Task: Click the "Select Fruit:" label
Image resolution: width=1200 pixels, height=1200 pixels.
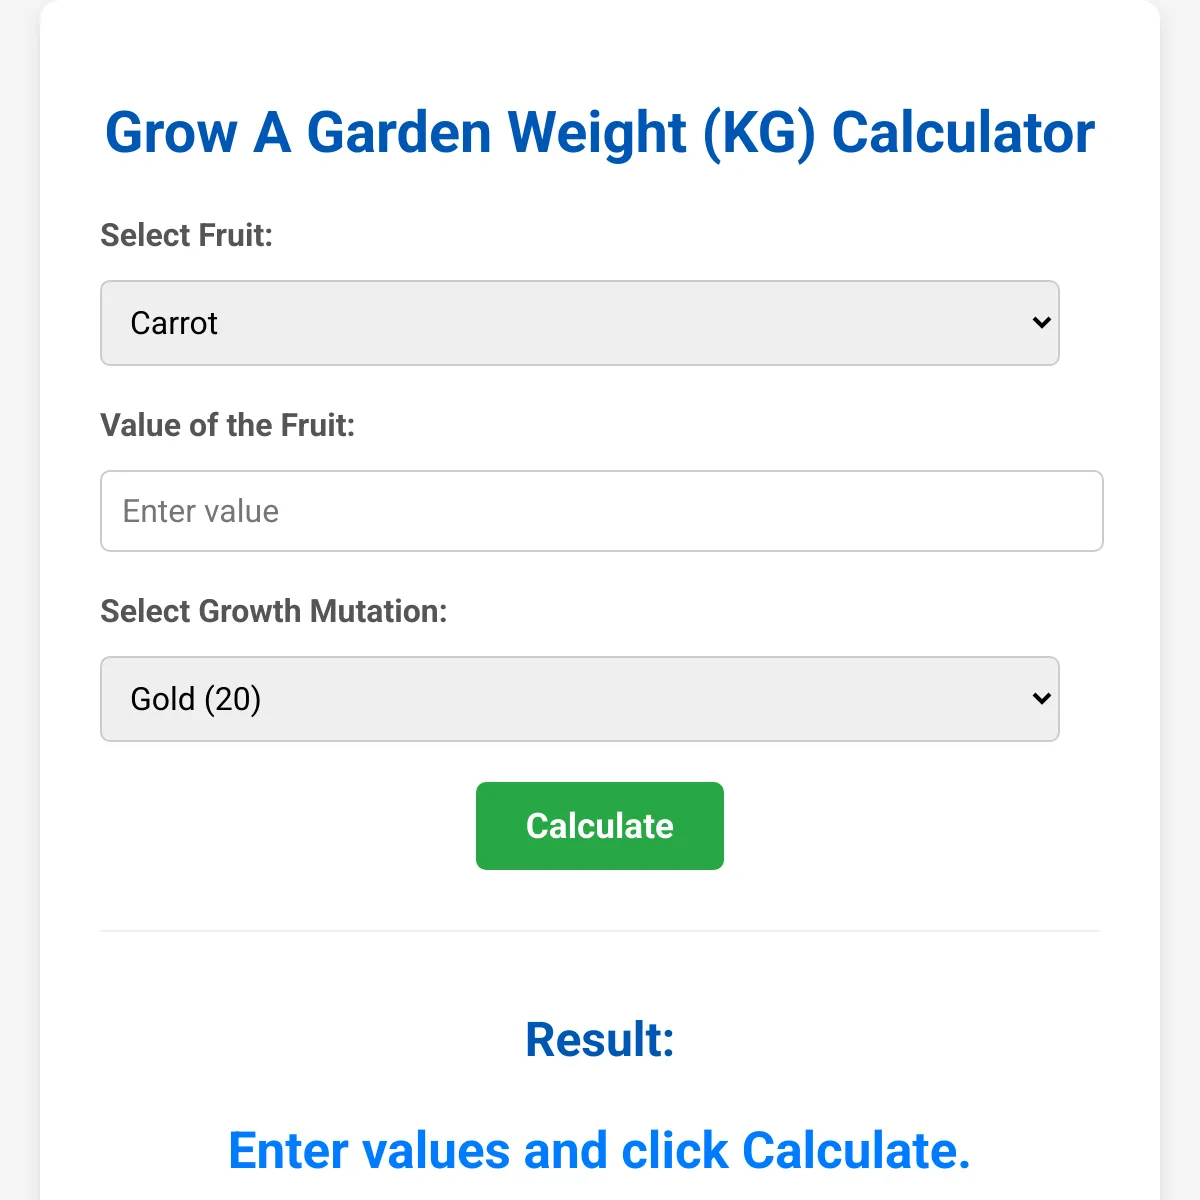Action: [x=186, y=235]
